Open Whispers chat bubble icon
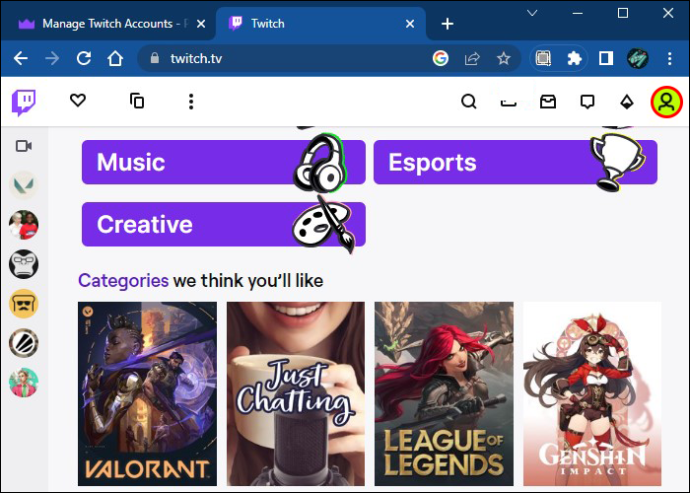This screenshot has width=690, height=493. point(587,102)
